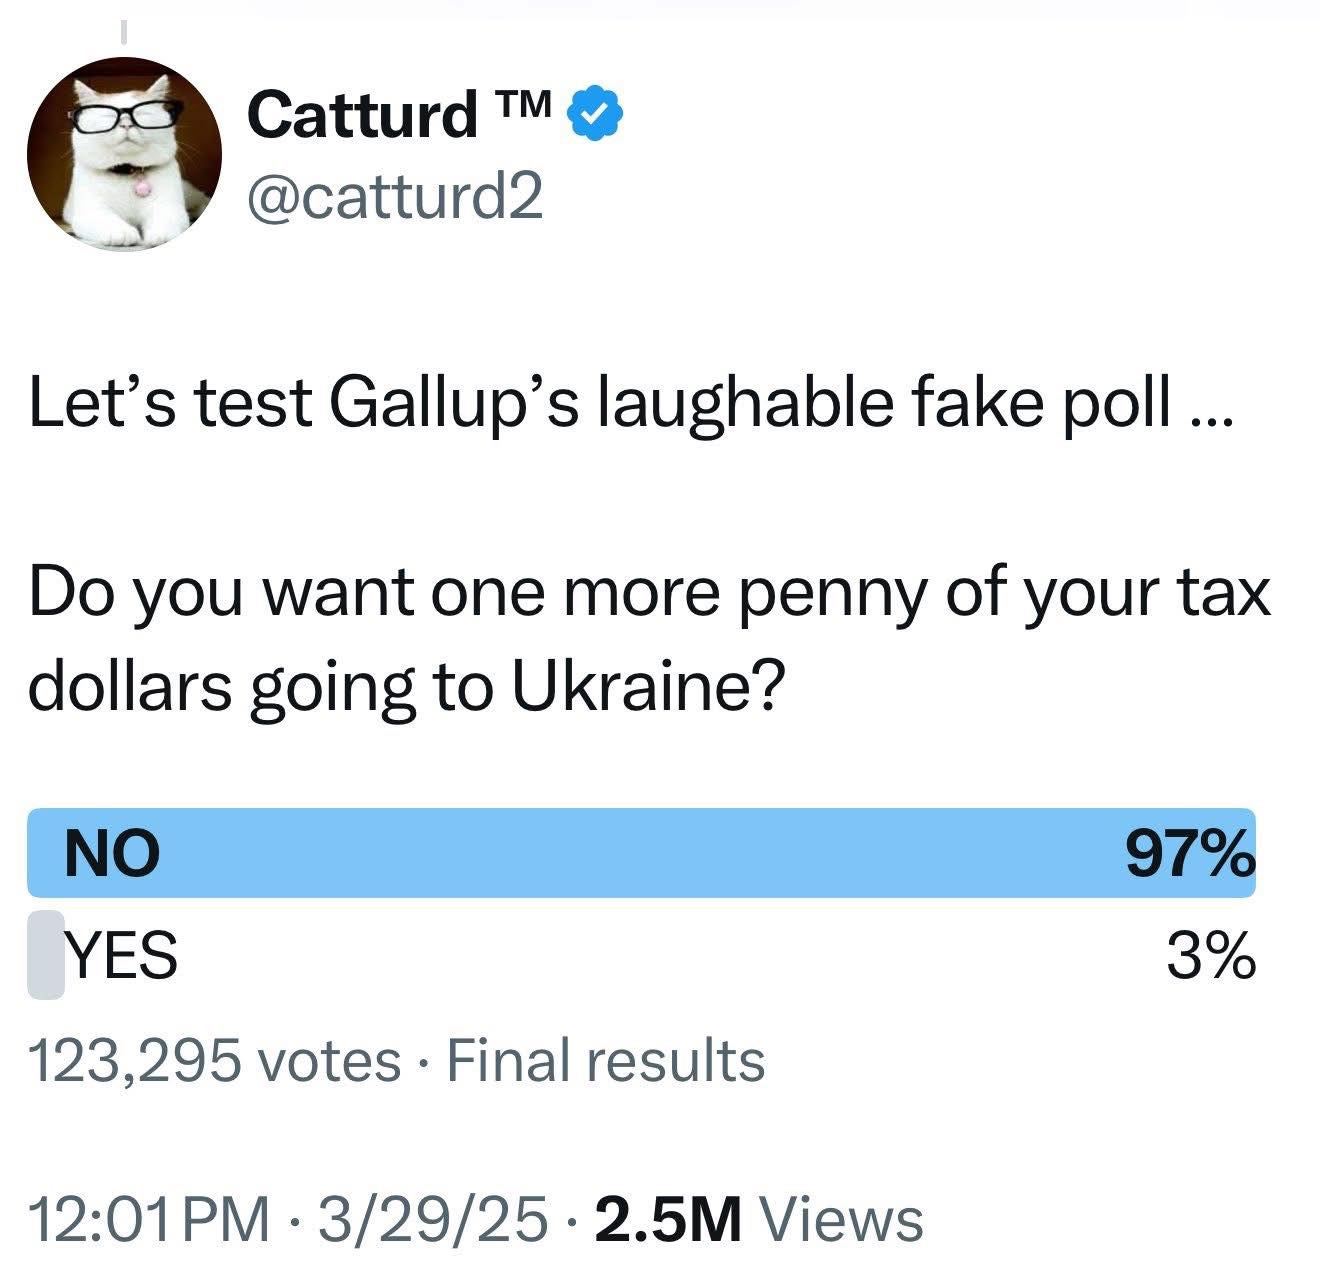
Task: Click the 3/29/25 post date
Action: [432, 1219]
